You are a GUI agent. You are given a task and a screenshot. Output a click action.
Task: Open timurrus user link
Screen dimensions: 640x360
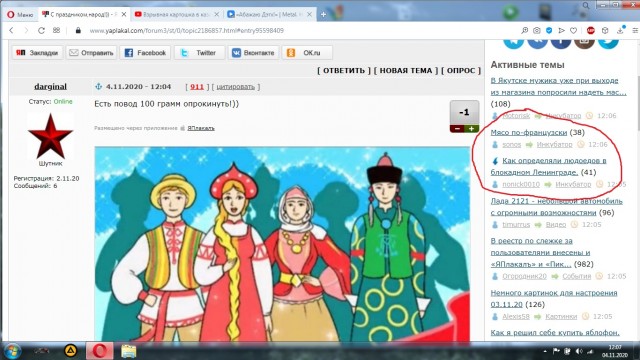516,224
